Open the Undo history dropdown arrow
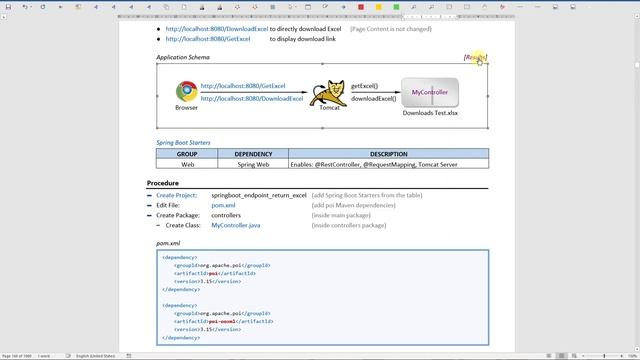The height and width of the screenshot is (360, 640). (31, 7)
